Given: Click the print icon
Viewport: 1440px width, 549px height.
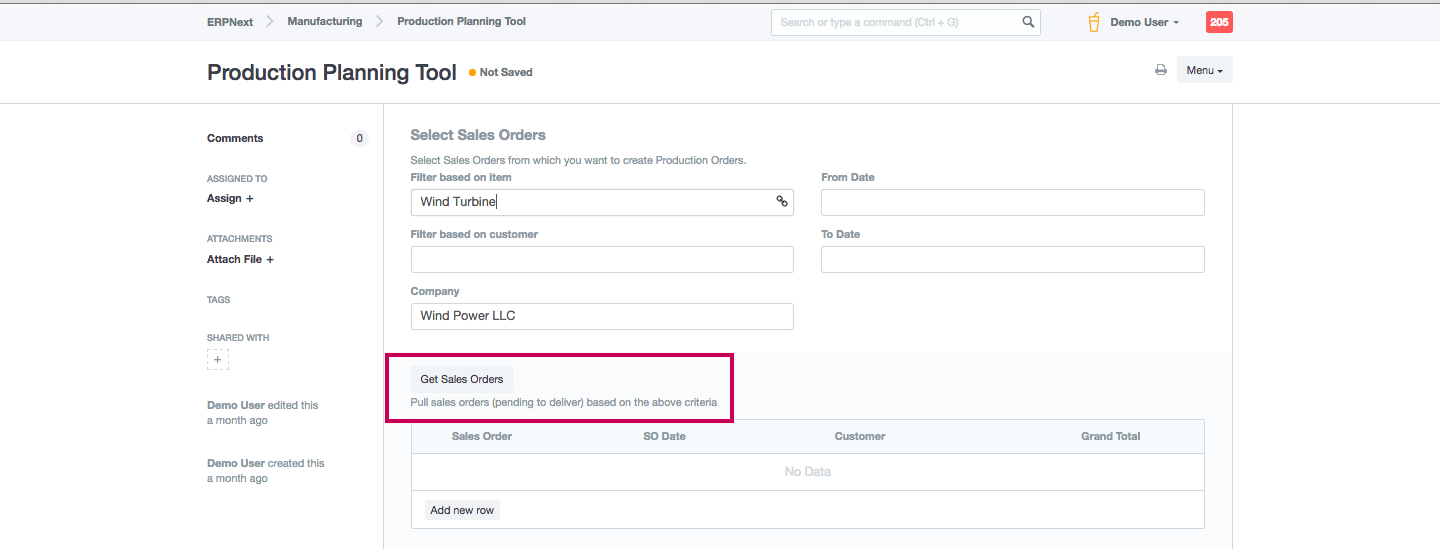Looking at the screenshot, I should (1160, 70).
